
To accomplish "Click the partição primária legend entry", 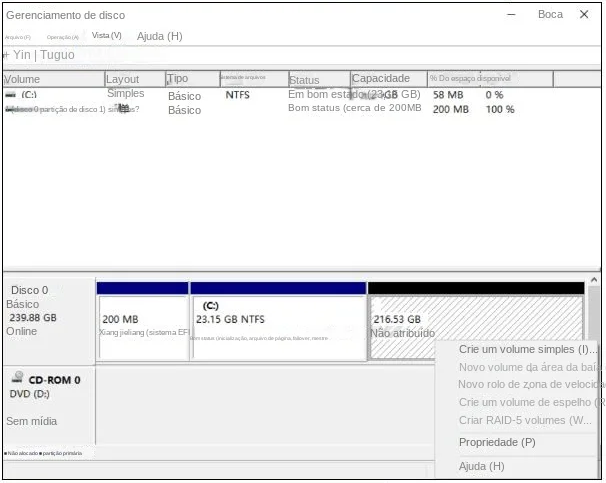I will [x=61, y=453].
